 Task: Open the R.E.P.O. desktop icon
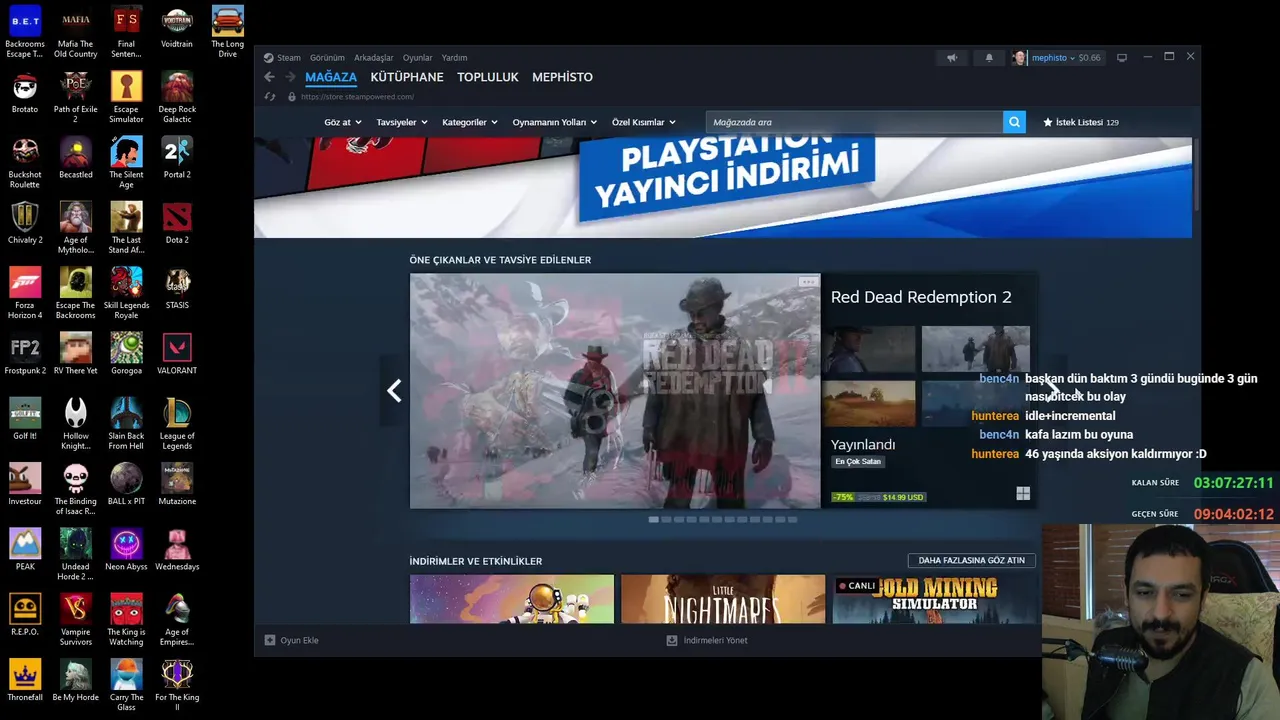point(25,615)
